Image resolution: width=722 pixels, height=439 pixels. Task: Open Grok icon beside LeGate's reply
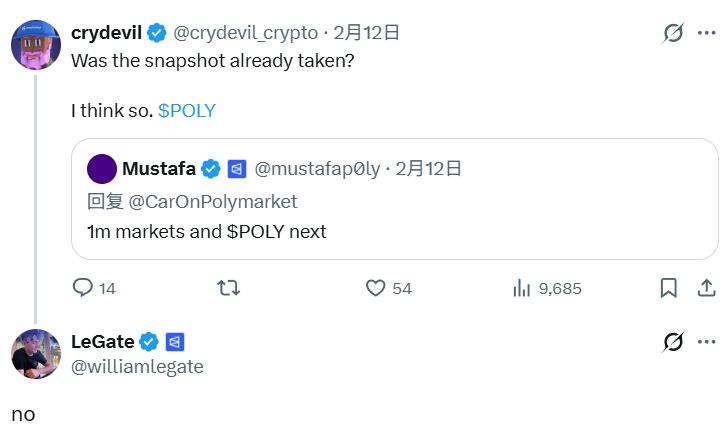coord(674,343)
